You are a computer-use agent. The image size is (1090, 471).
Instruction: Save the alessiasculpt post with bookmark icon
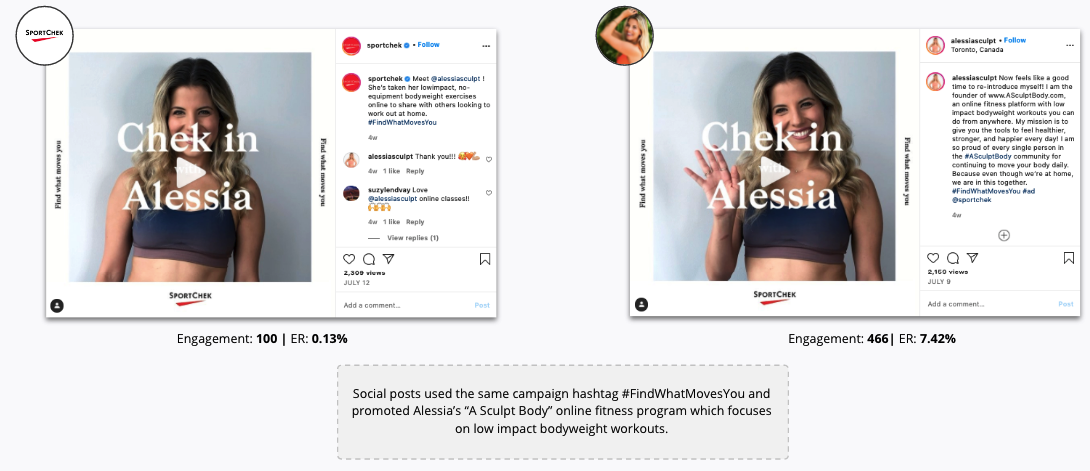1069,258
